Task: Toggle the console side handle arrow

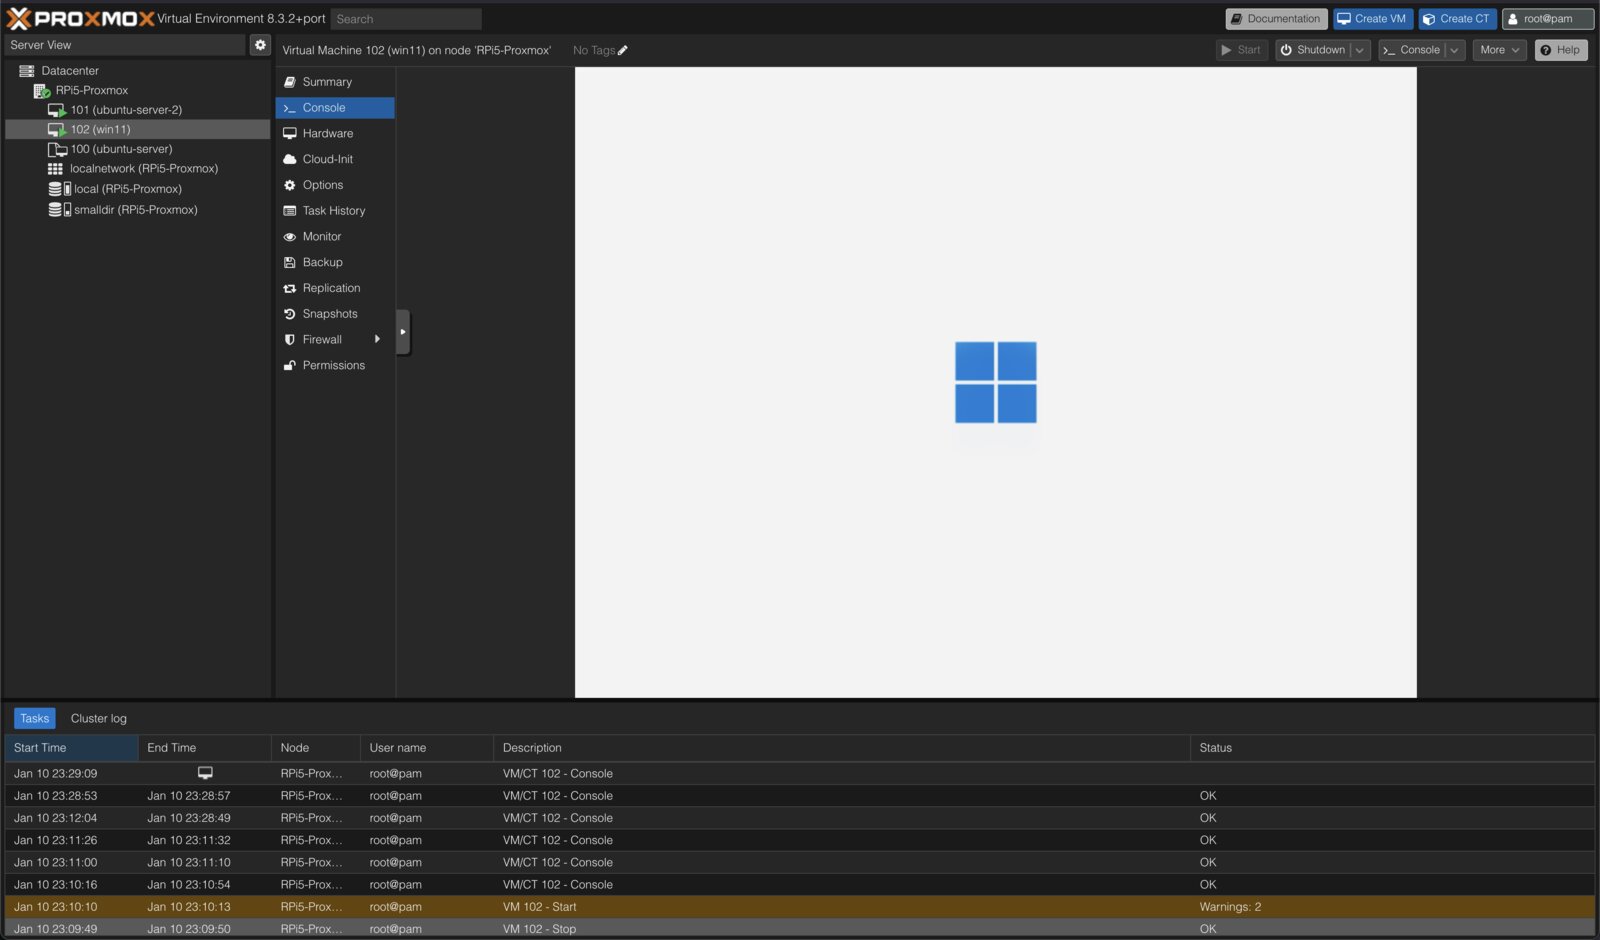Action: [403, 332]
